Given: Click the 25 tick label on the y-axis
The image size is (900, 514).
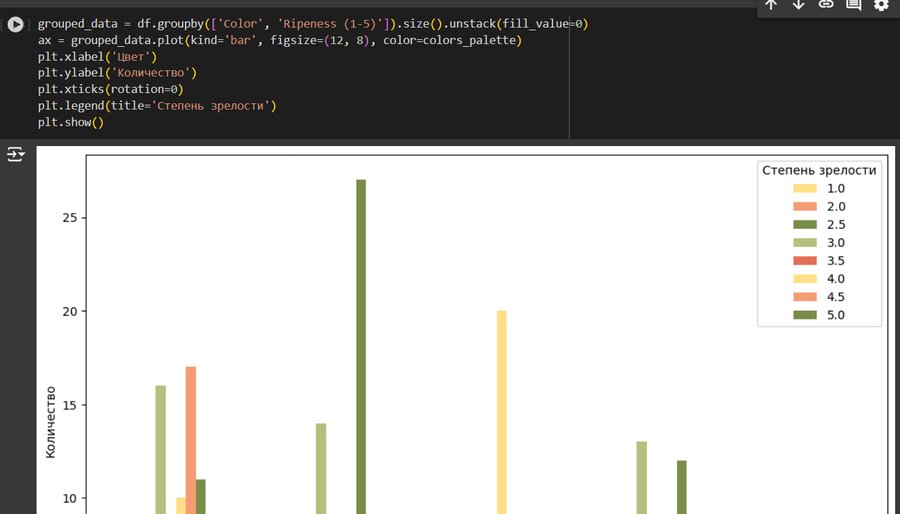Looking at the screenshot, I should (x=69, y=218).
